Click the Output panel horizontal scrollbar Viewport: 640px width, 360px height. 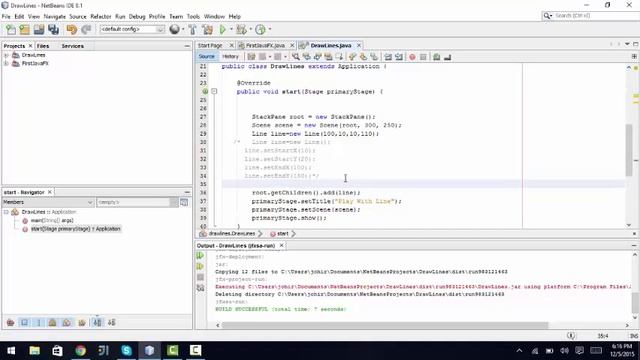(x=384, y=325)
